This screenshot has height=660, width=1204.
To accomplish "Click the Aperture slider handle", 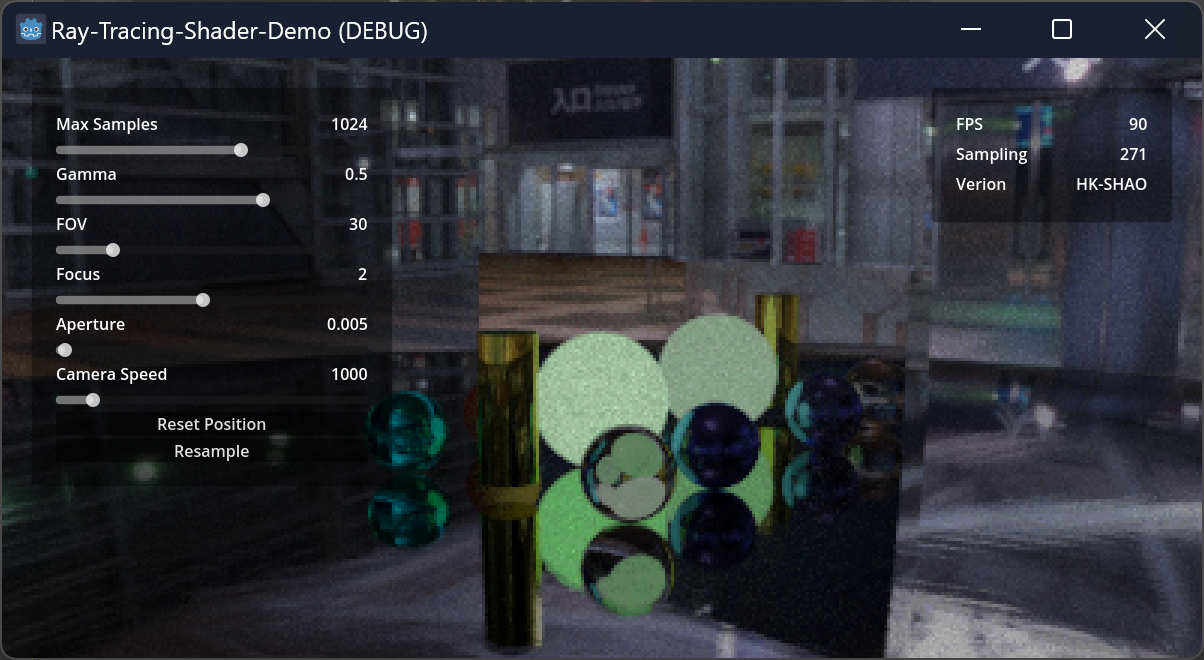I will coord(64,350).
